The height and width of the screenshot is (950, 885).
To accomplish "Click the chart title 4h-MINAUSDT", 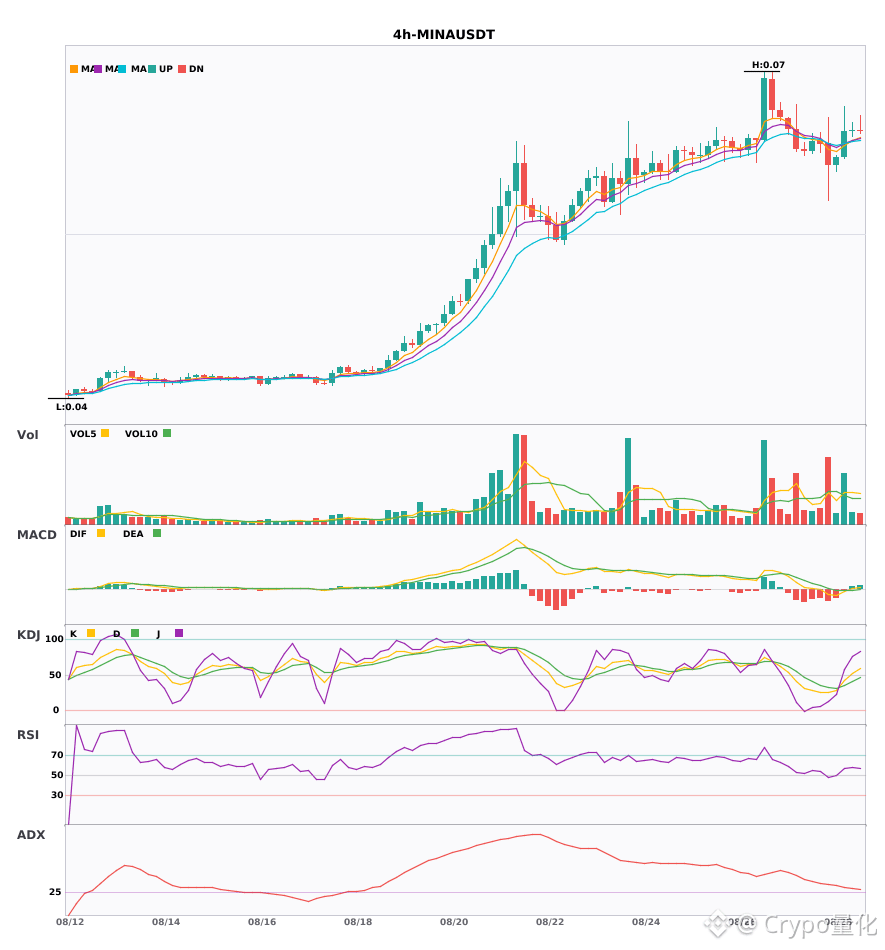I will coord(444,35).
